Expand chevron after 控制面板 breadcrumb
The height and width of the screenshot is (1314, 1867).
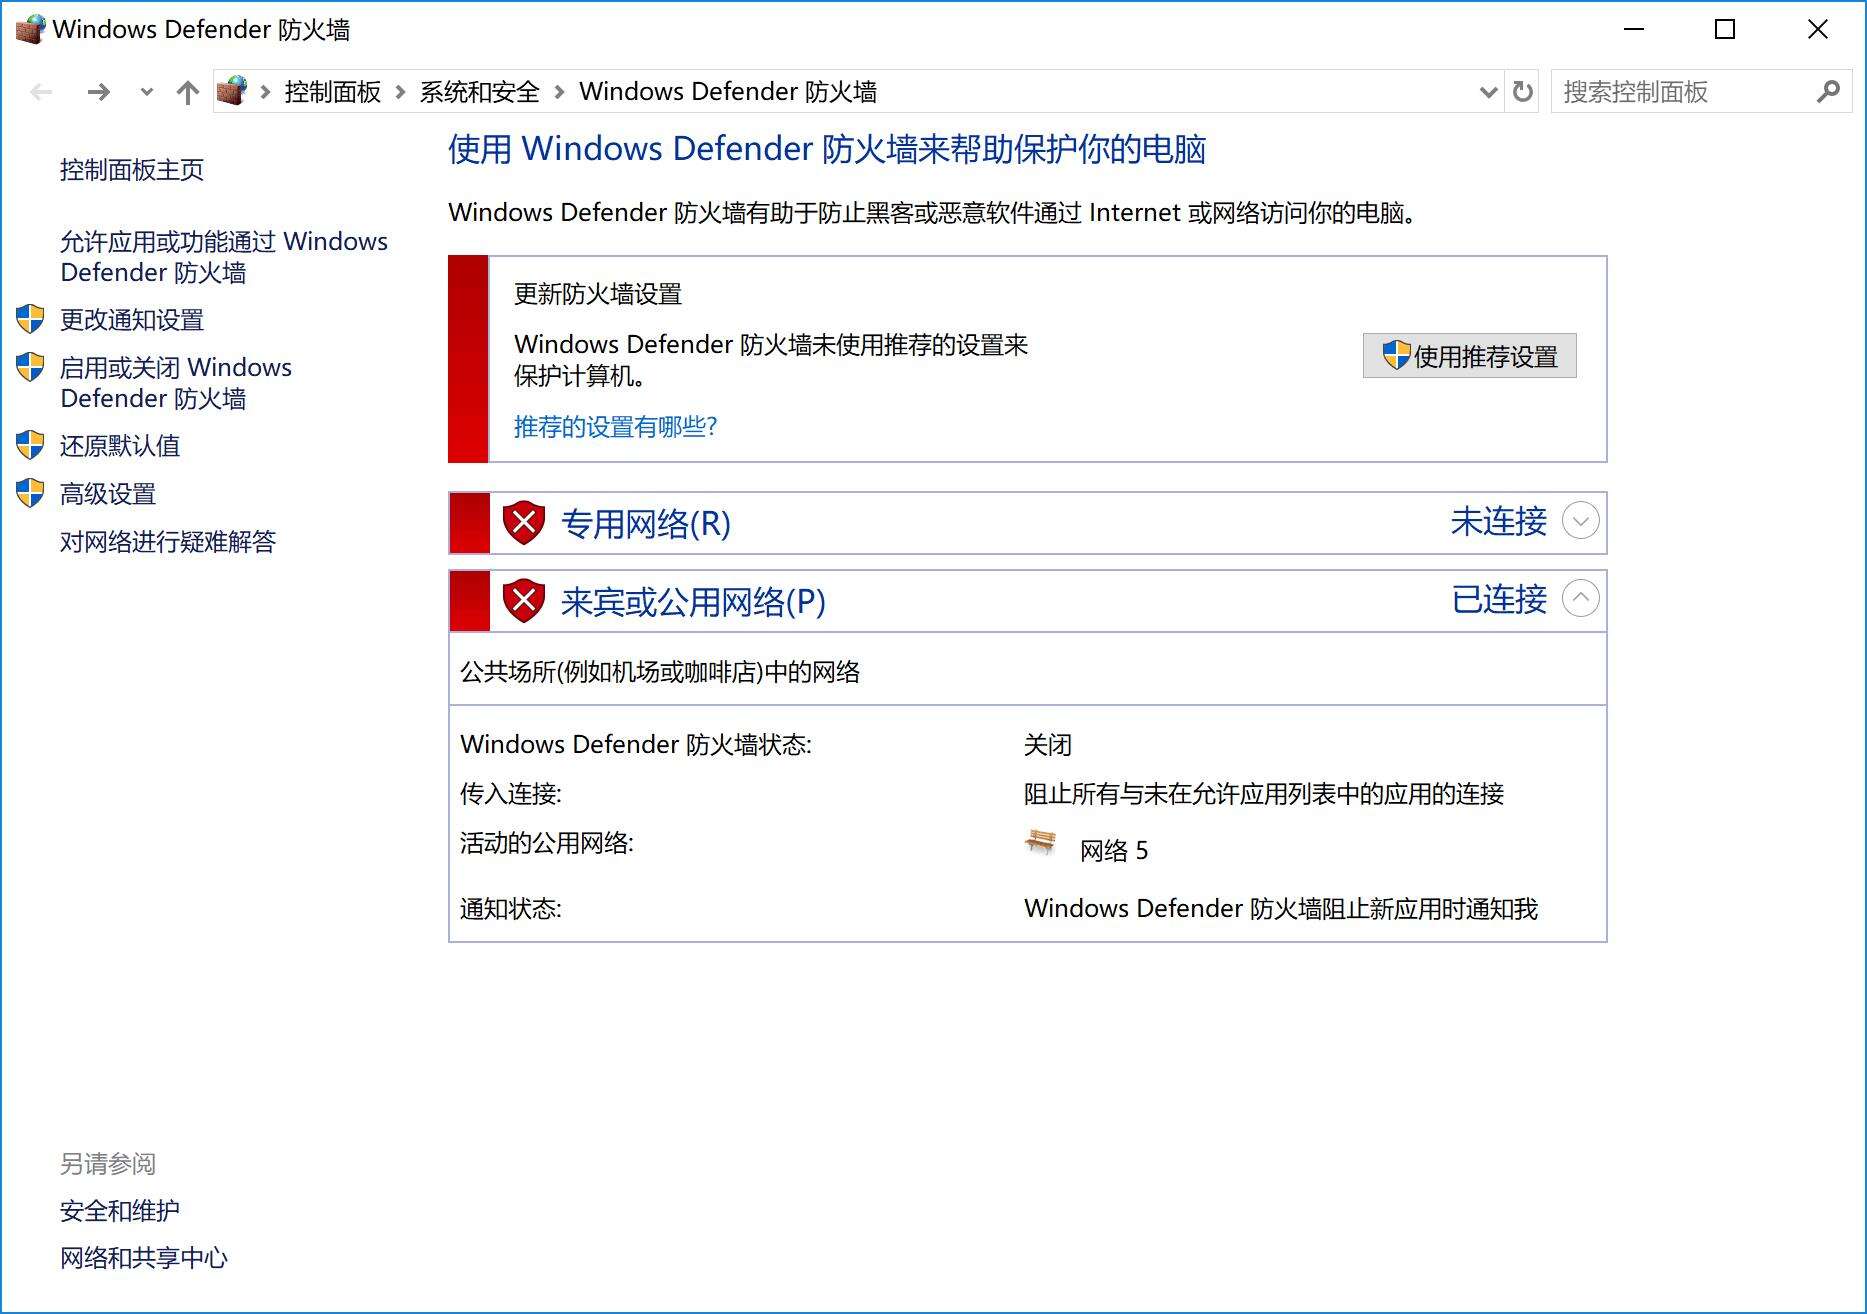point(400,92)
